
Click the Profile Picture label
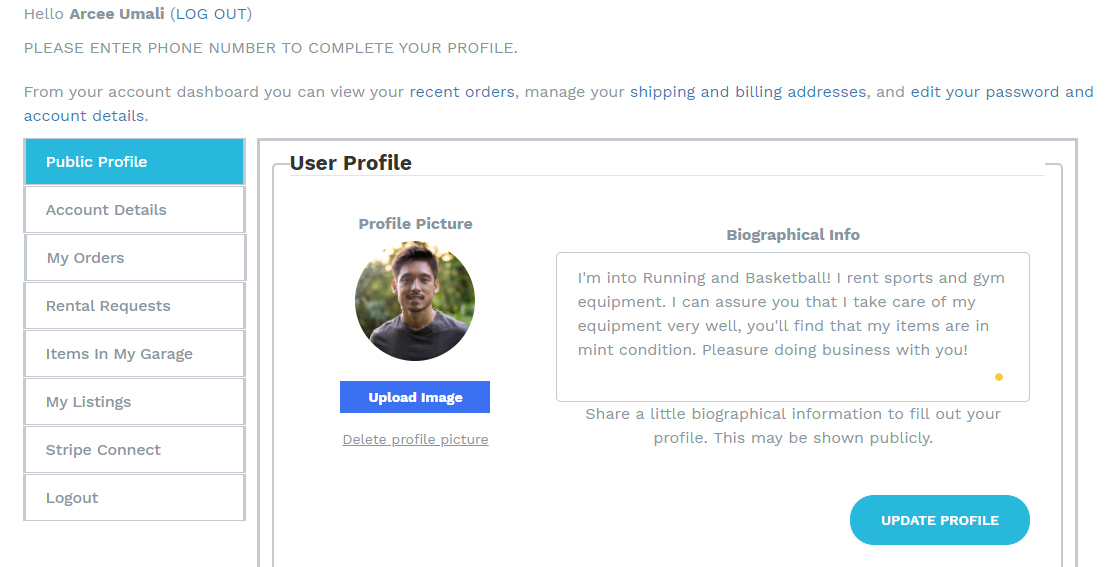[415, 224]
